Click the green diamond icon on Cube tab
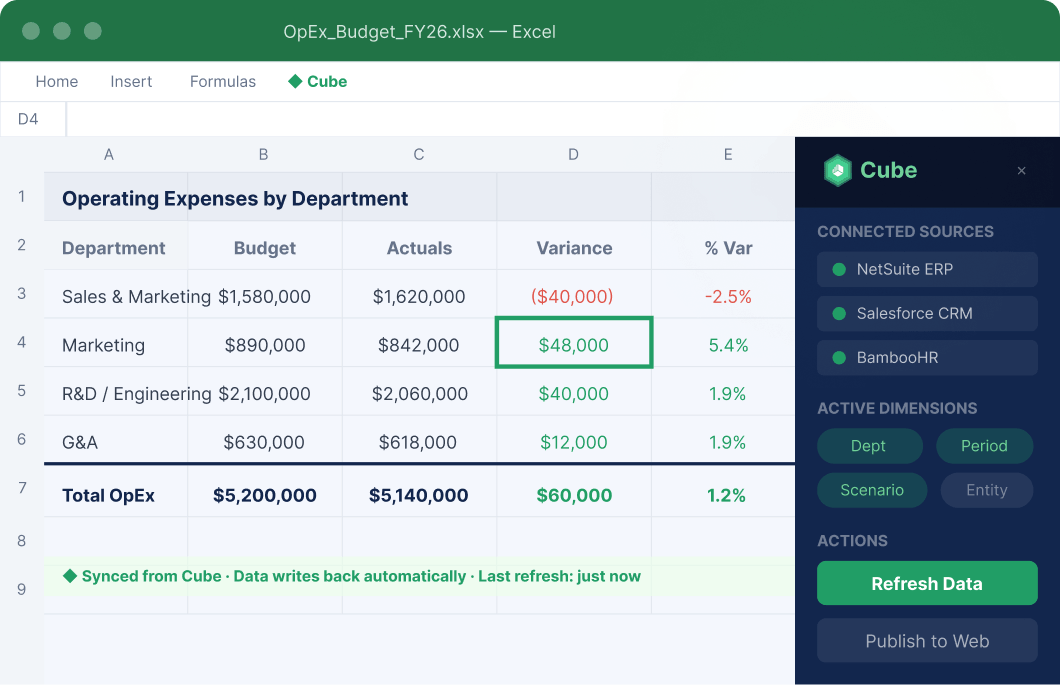This screenshot has height=685, width=1060. 295,81
